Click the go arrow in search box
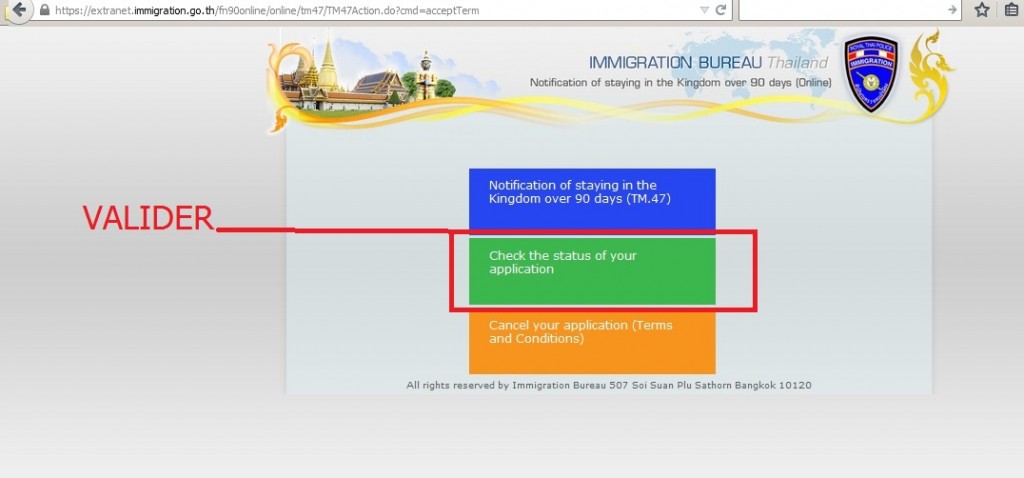Viewport: 1024px width, 478px height. pyautogui.click(x=952, y=10)
